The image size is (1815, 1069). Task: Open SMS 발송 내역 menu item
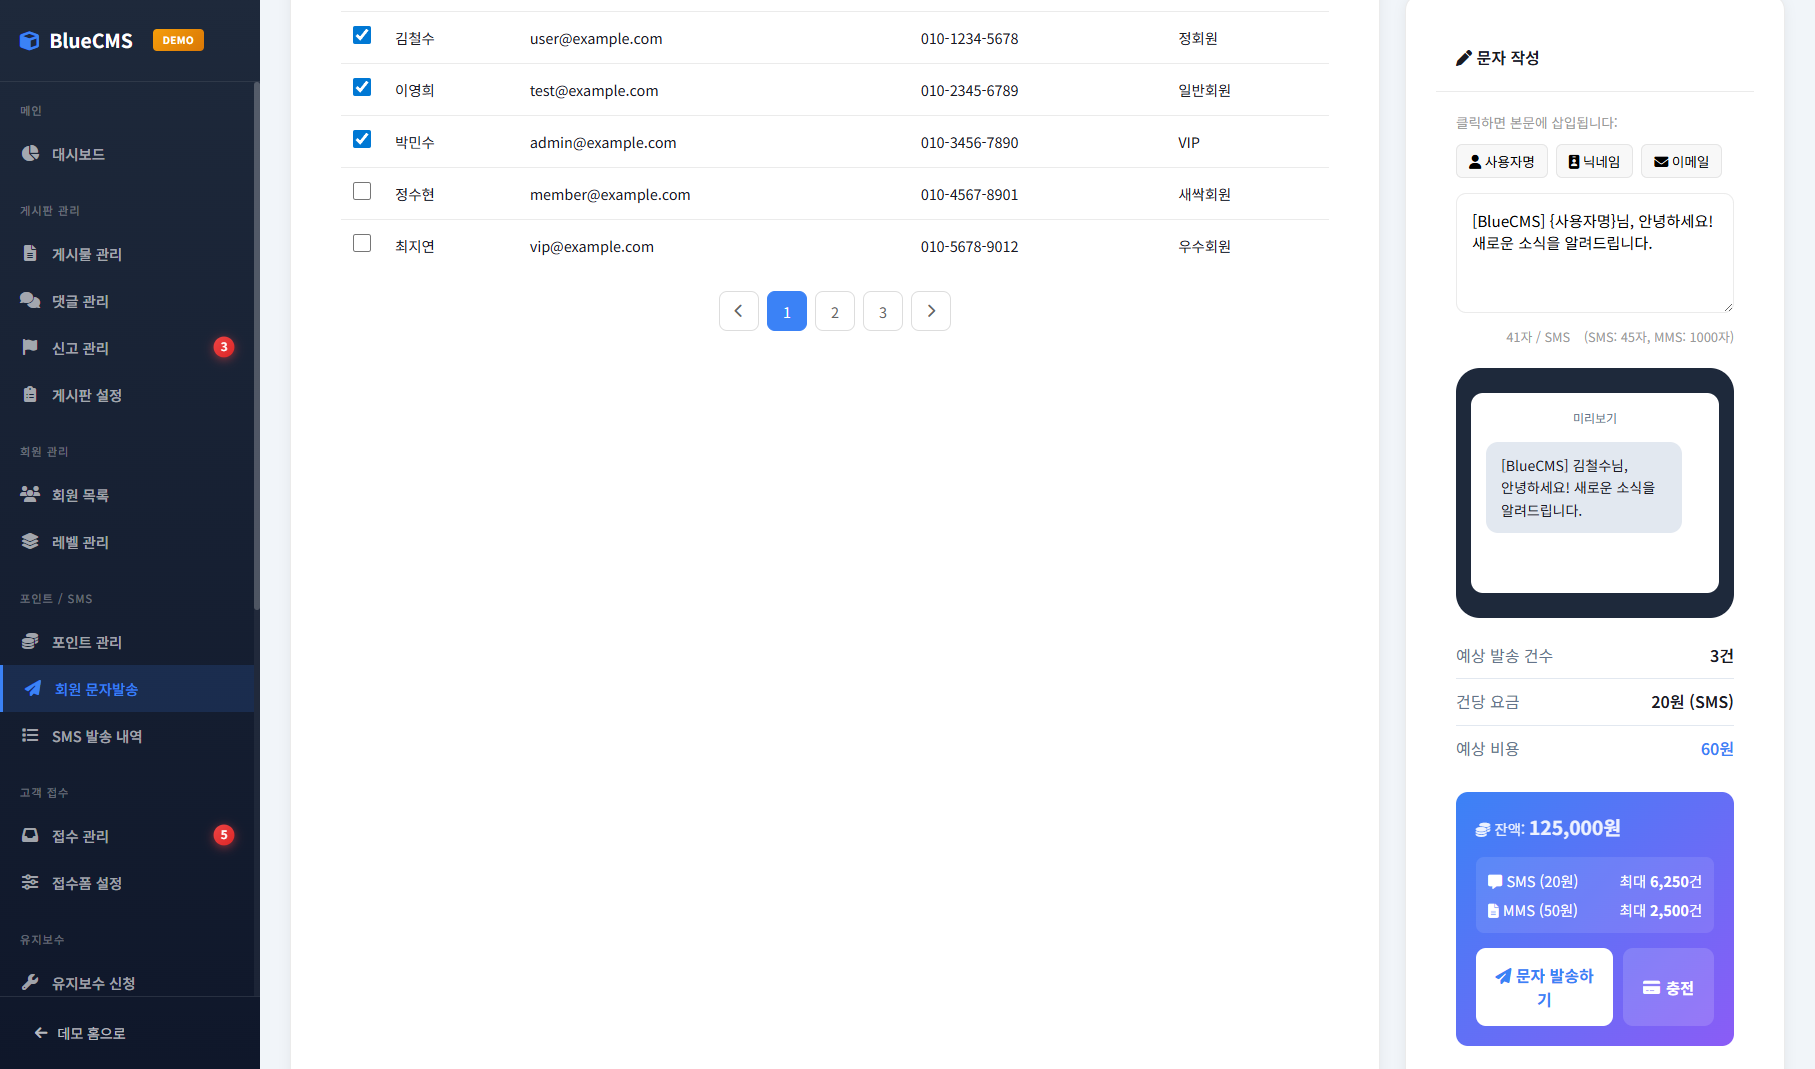(97, 736)
